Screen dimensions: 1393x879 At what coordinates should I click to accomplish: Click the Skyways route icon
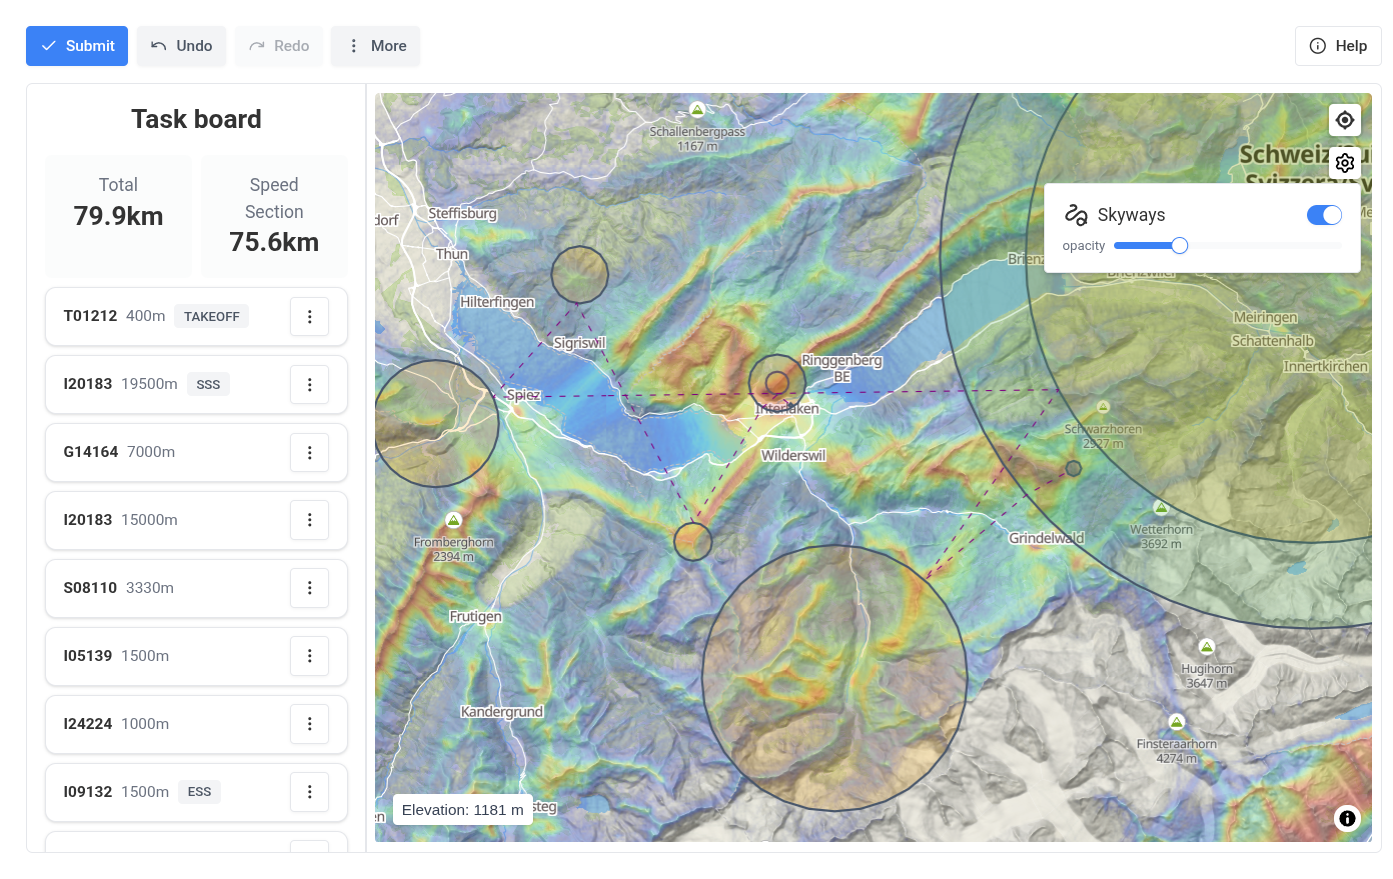1076,215
